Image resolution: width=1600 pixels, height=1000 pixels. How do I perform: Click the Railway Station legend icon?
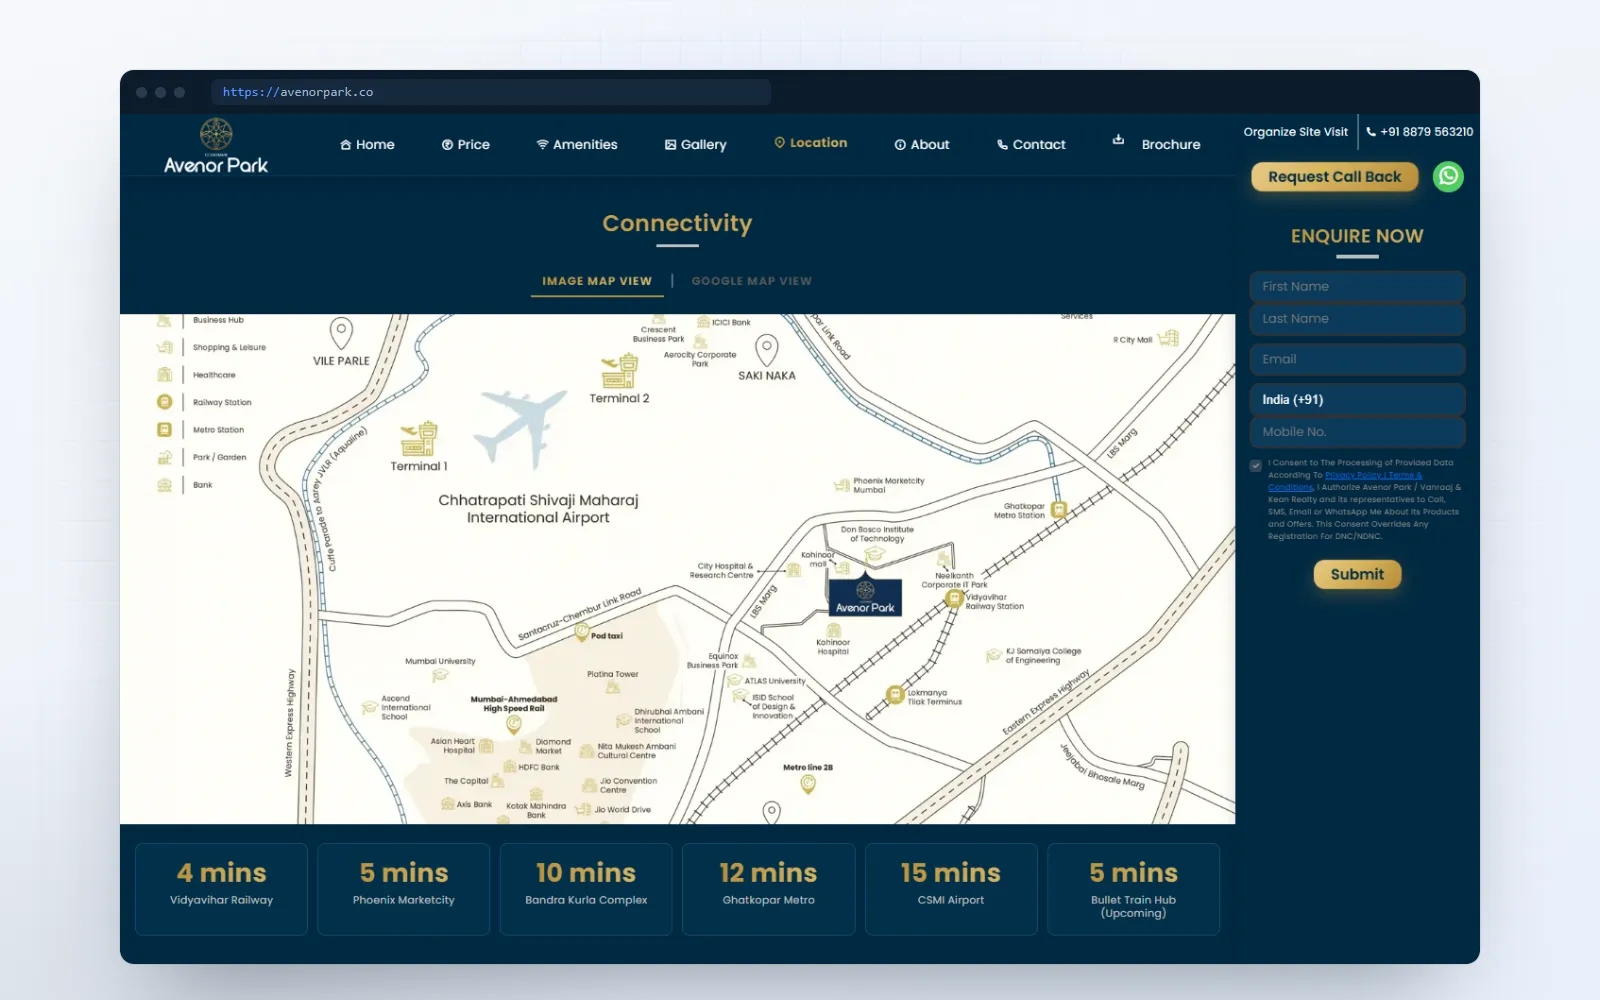point(165,402)
